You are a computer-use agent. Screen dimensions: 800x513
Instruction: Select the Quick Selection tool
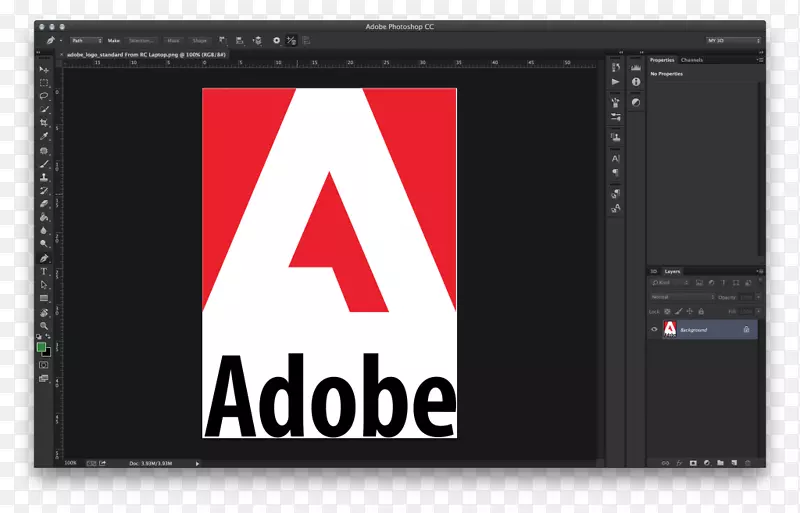coord(44,109)
